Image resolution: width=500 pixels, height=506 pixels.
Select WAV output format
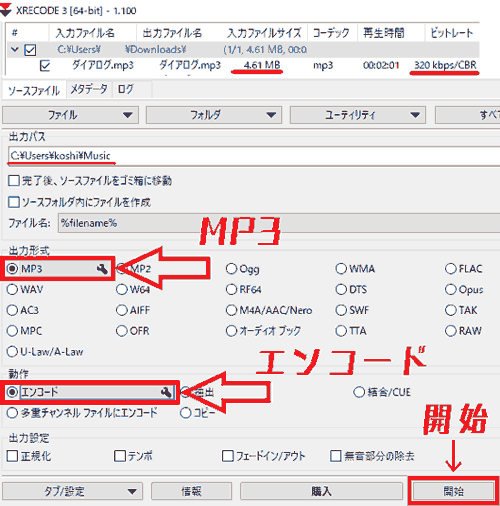click(12, 289)
